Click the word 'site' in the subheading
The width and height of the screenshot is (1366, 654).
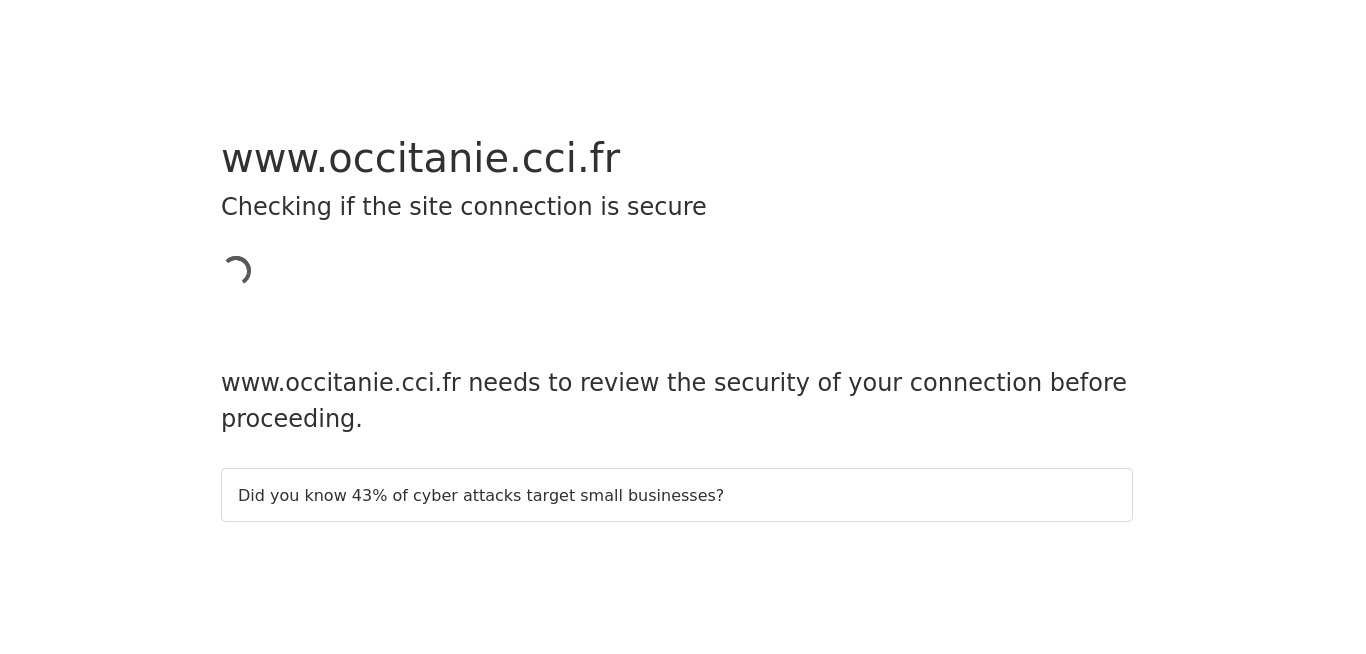[431, 207]
